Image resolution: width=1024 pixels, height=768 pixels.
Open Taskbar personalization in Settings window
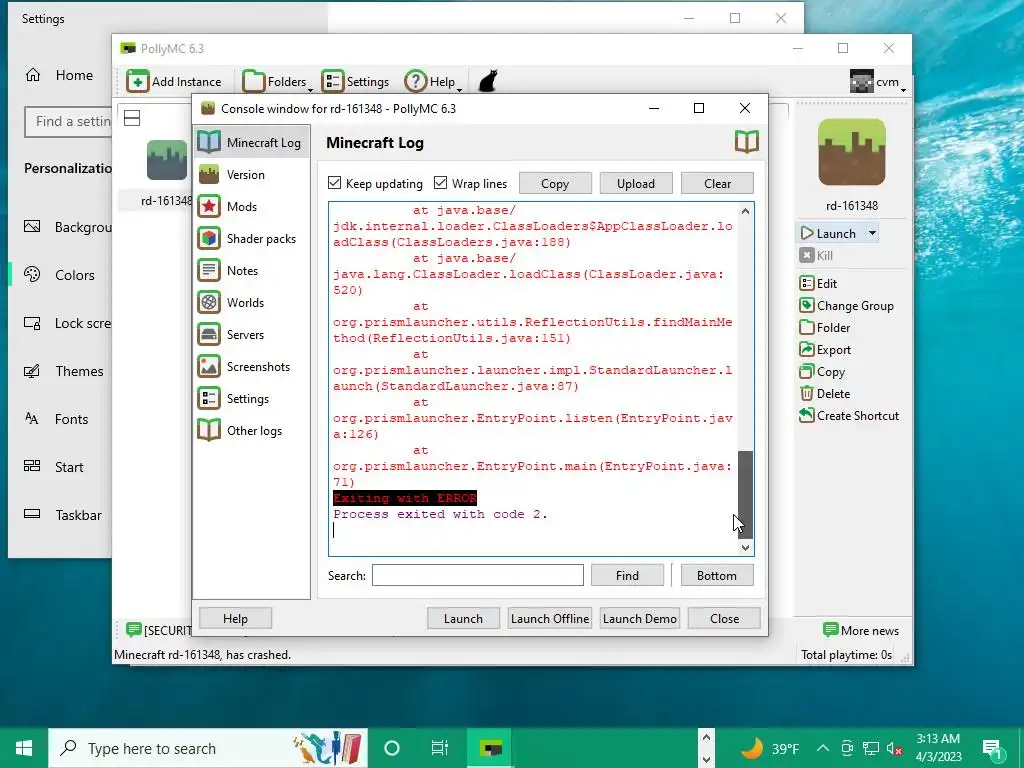click(64, 515)
